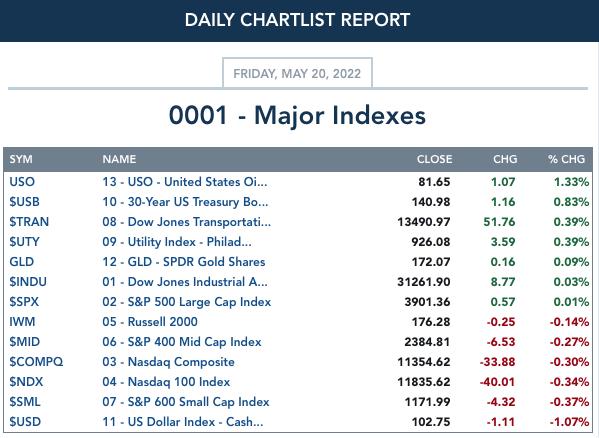Sort table by CLOSE column header

tap(434, 159)
